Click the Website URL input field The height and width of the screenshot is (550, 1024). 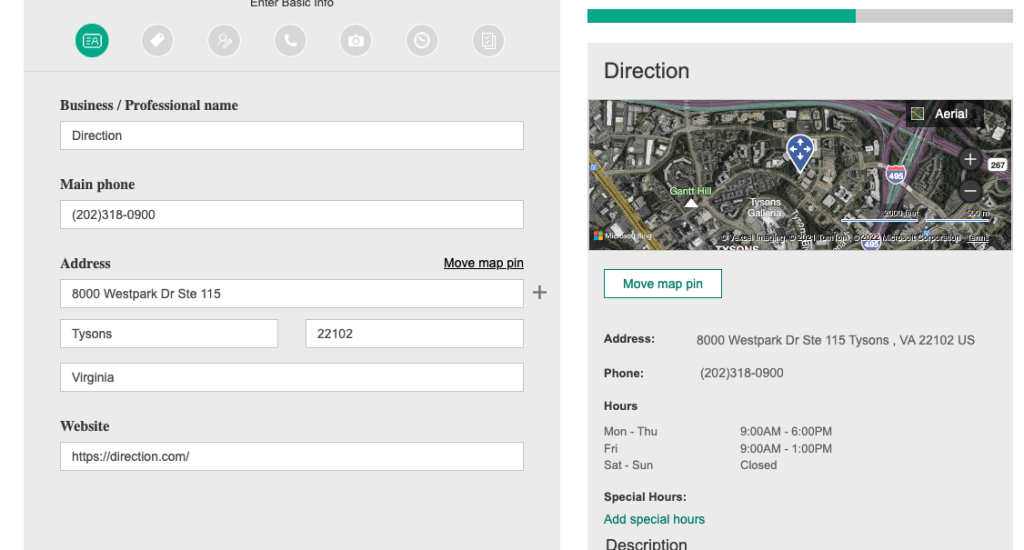coord(291,457)
